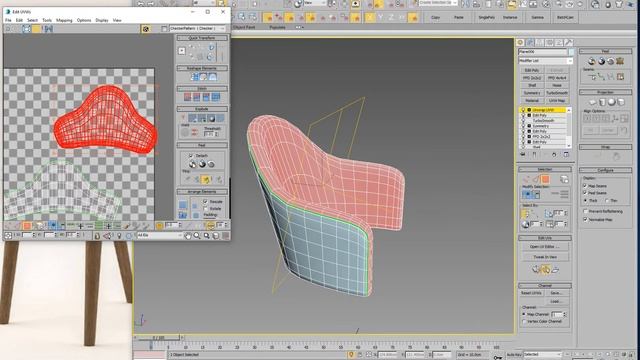Image resolution: width=640 pixels, height=360 pixels.
Task: Collapse the Projection rollout
Action: point(605,92)
